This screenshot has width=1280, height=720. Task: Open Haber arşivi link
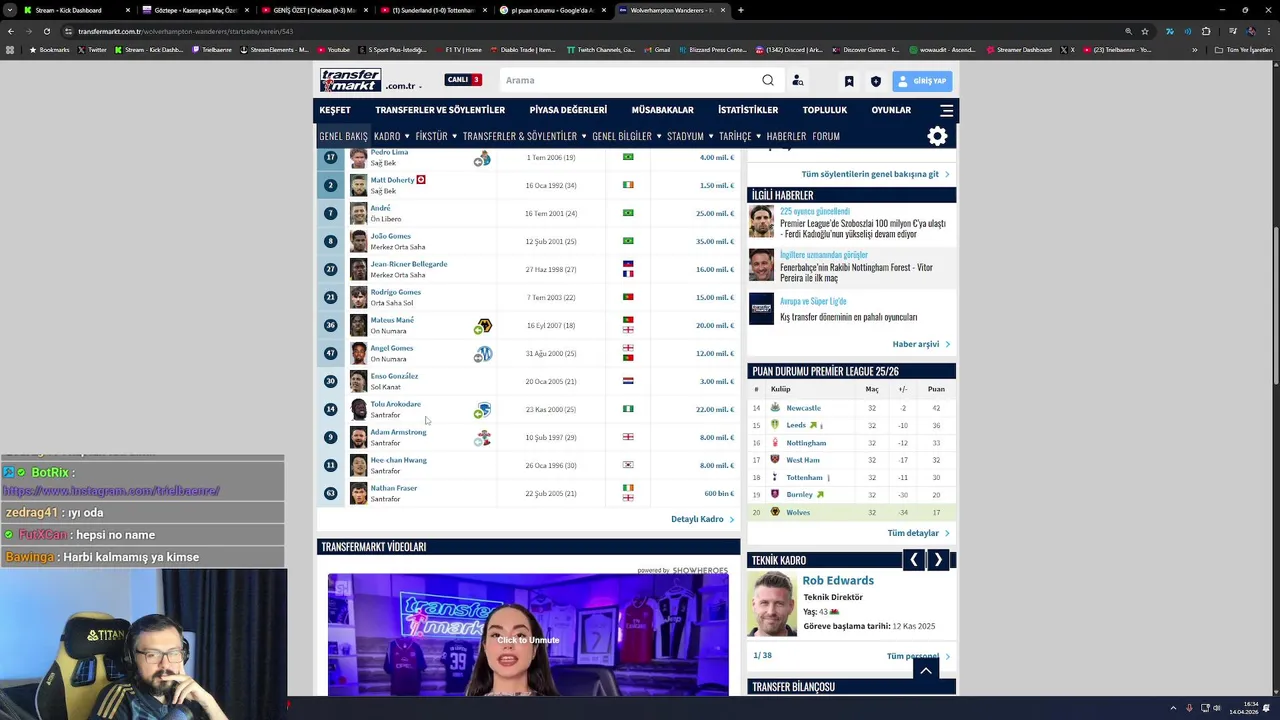point(920,344)
